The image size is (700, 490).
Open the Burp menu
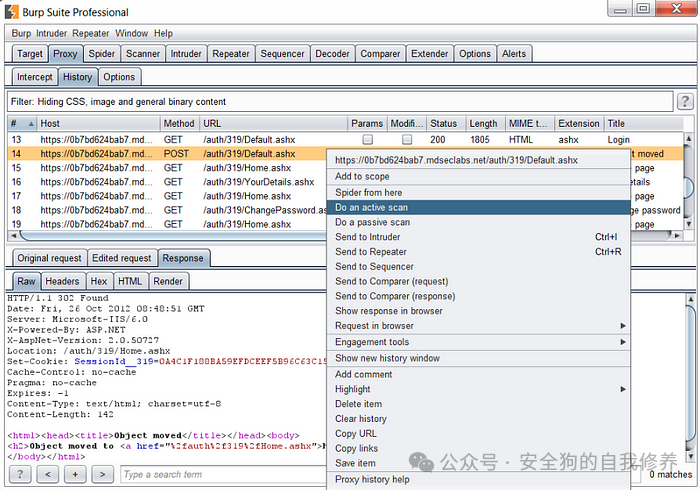pyautogui.click(x=21, y=33)
